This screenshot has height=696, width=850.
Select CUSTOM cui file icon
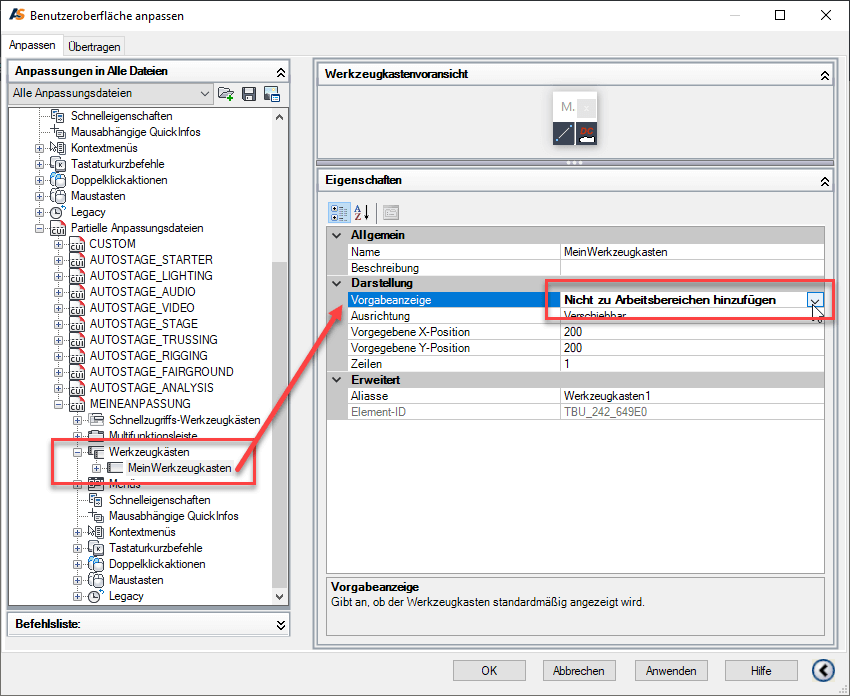77,244
